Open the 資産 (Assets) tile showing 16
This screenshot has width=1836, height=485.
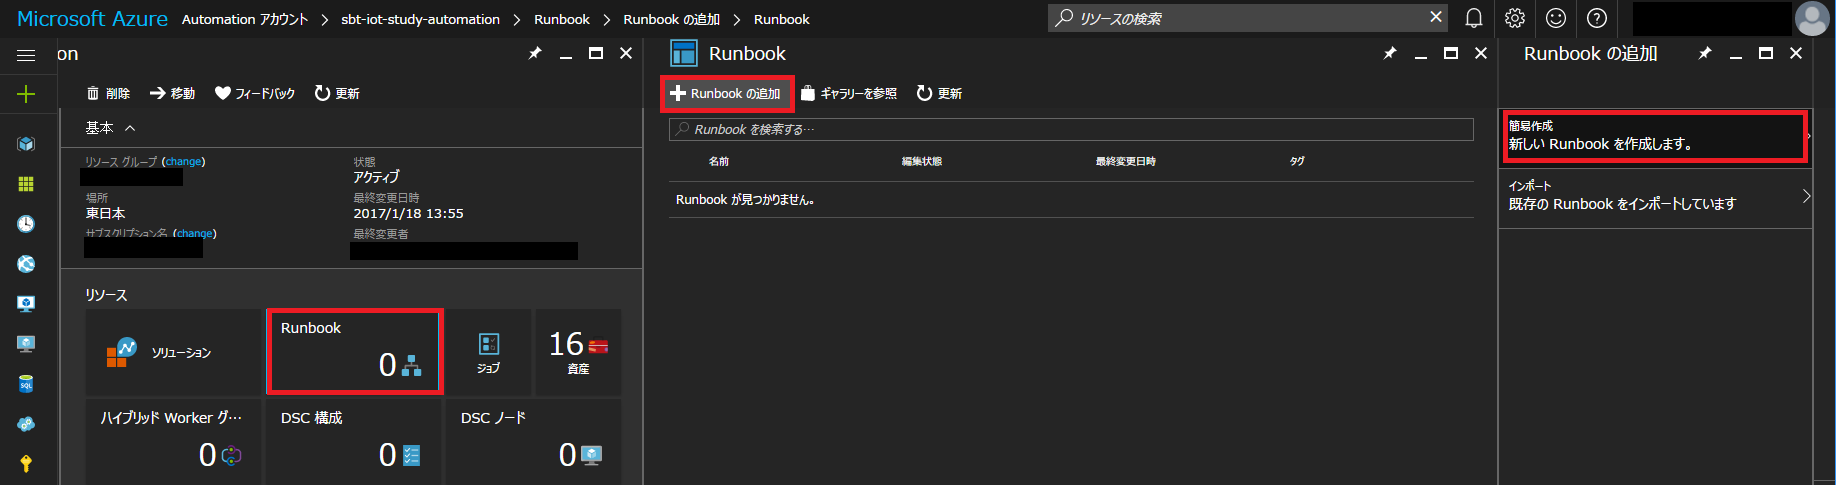coord(578,352)
